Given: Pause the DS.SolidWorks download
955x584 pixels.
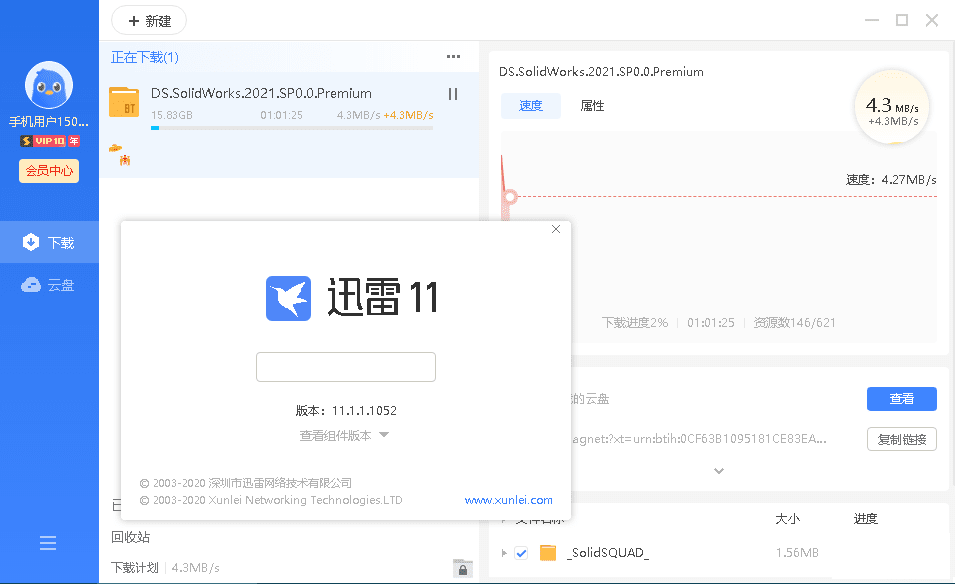Looking at the screenshot, I should [453, 94].
